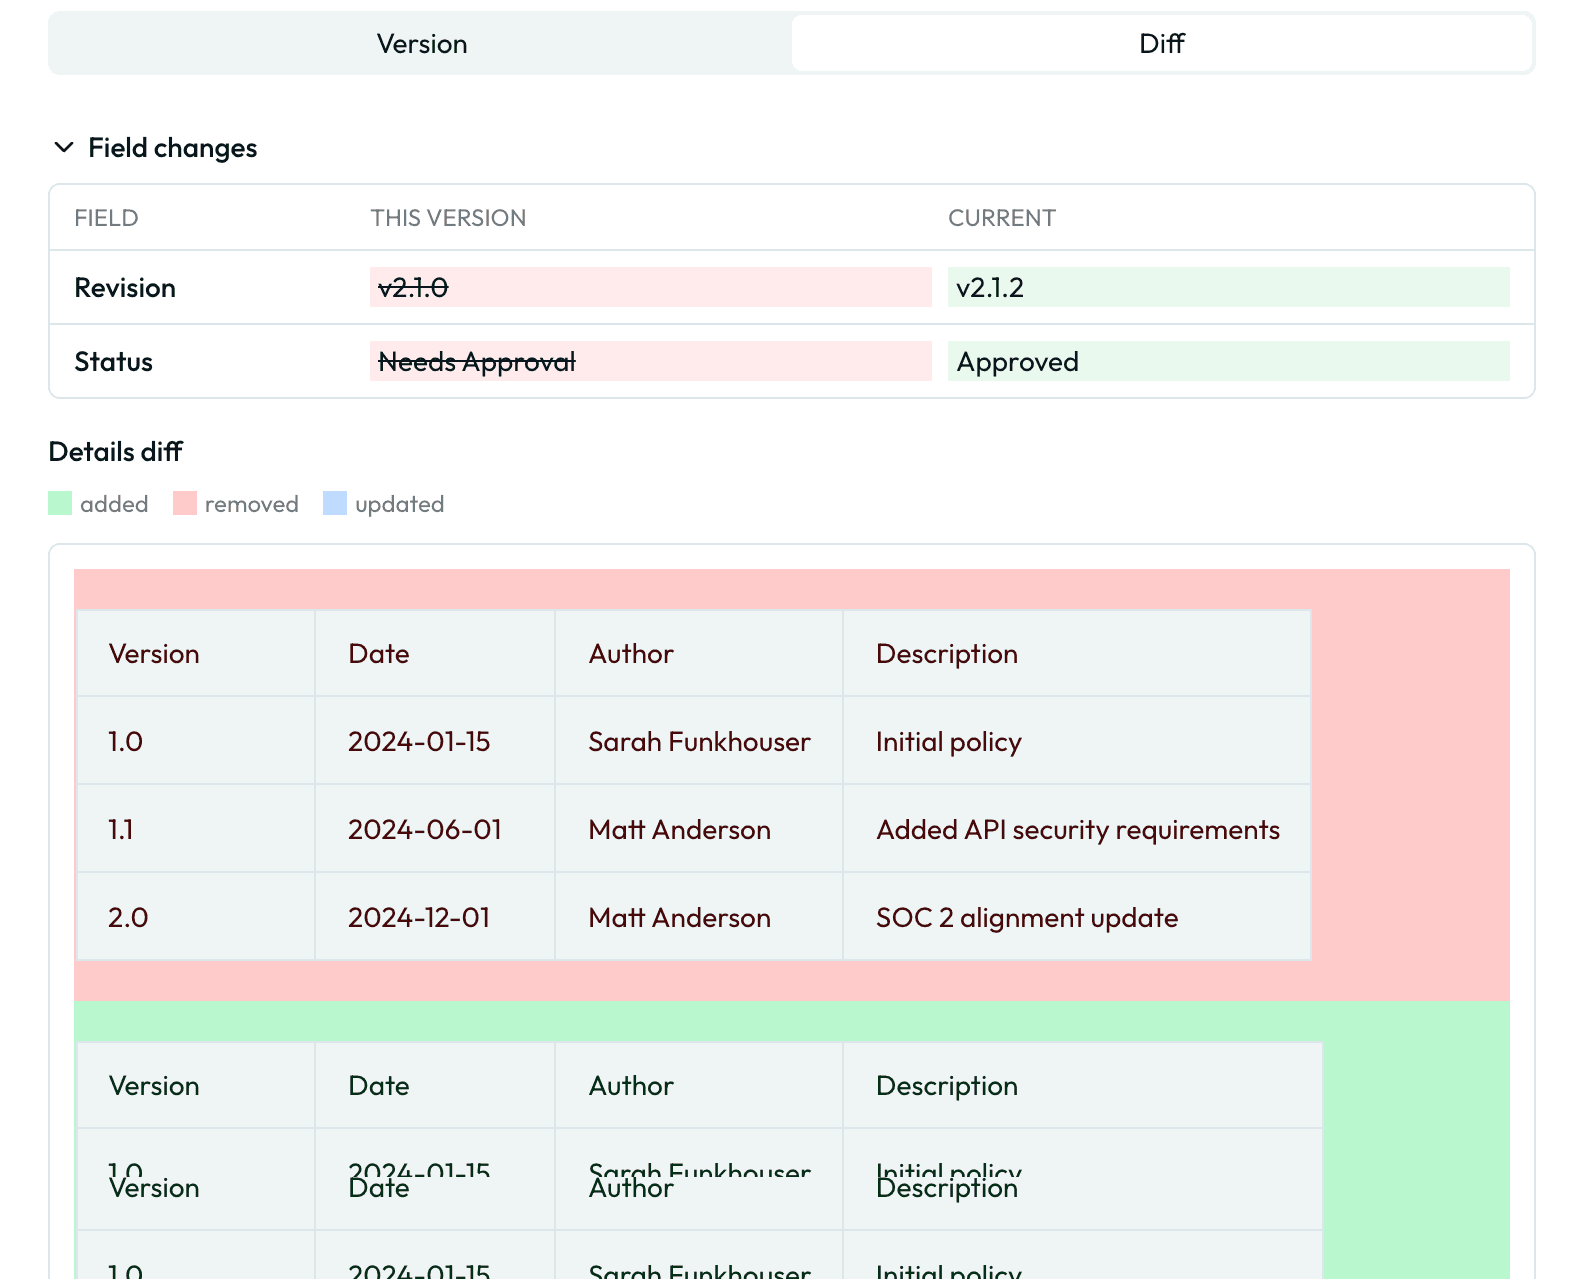This screenshot has width=1571, height=1279.
Task: Click the current Approved status value
Action: click(1017, 362)
